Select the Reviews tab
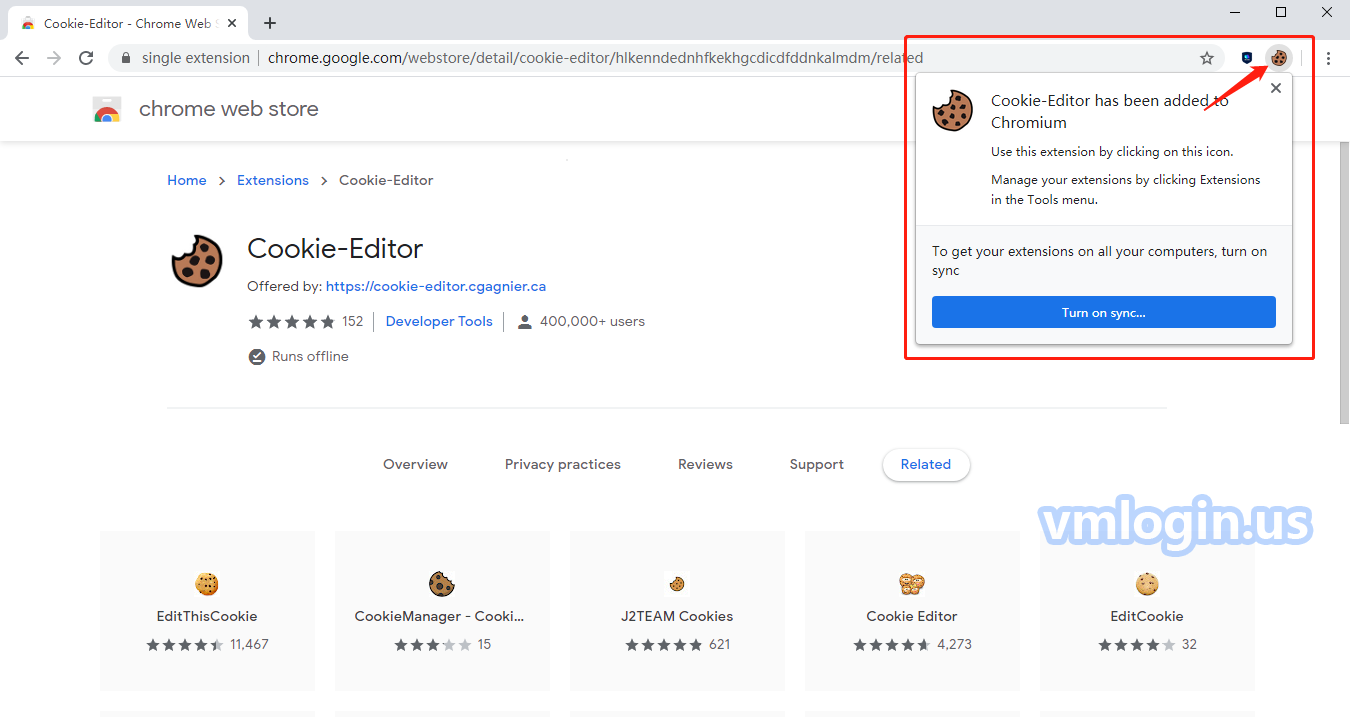Screen dimensions: 1350x717 click(705, 464)
